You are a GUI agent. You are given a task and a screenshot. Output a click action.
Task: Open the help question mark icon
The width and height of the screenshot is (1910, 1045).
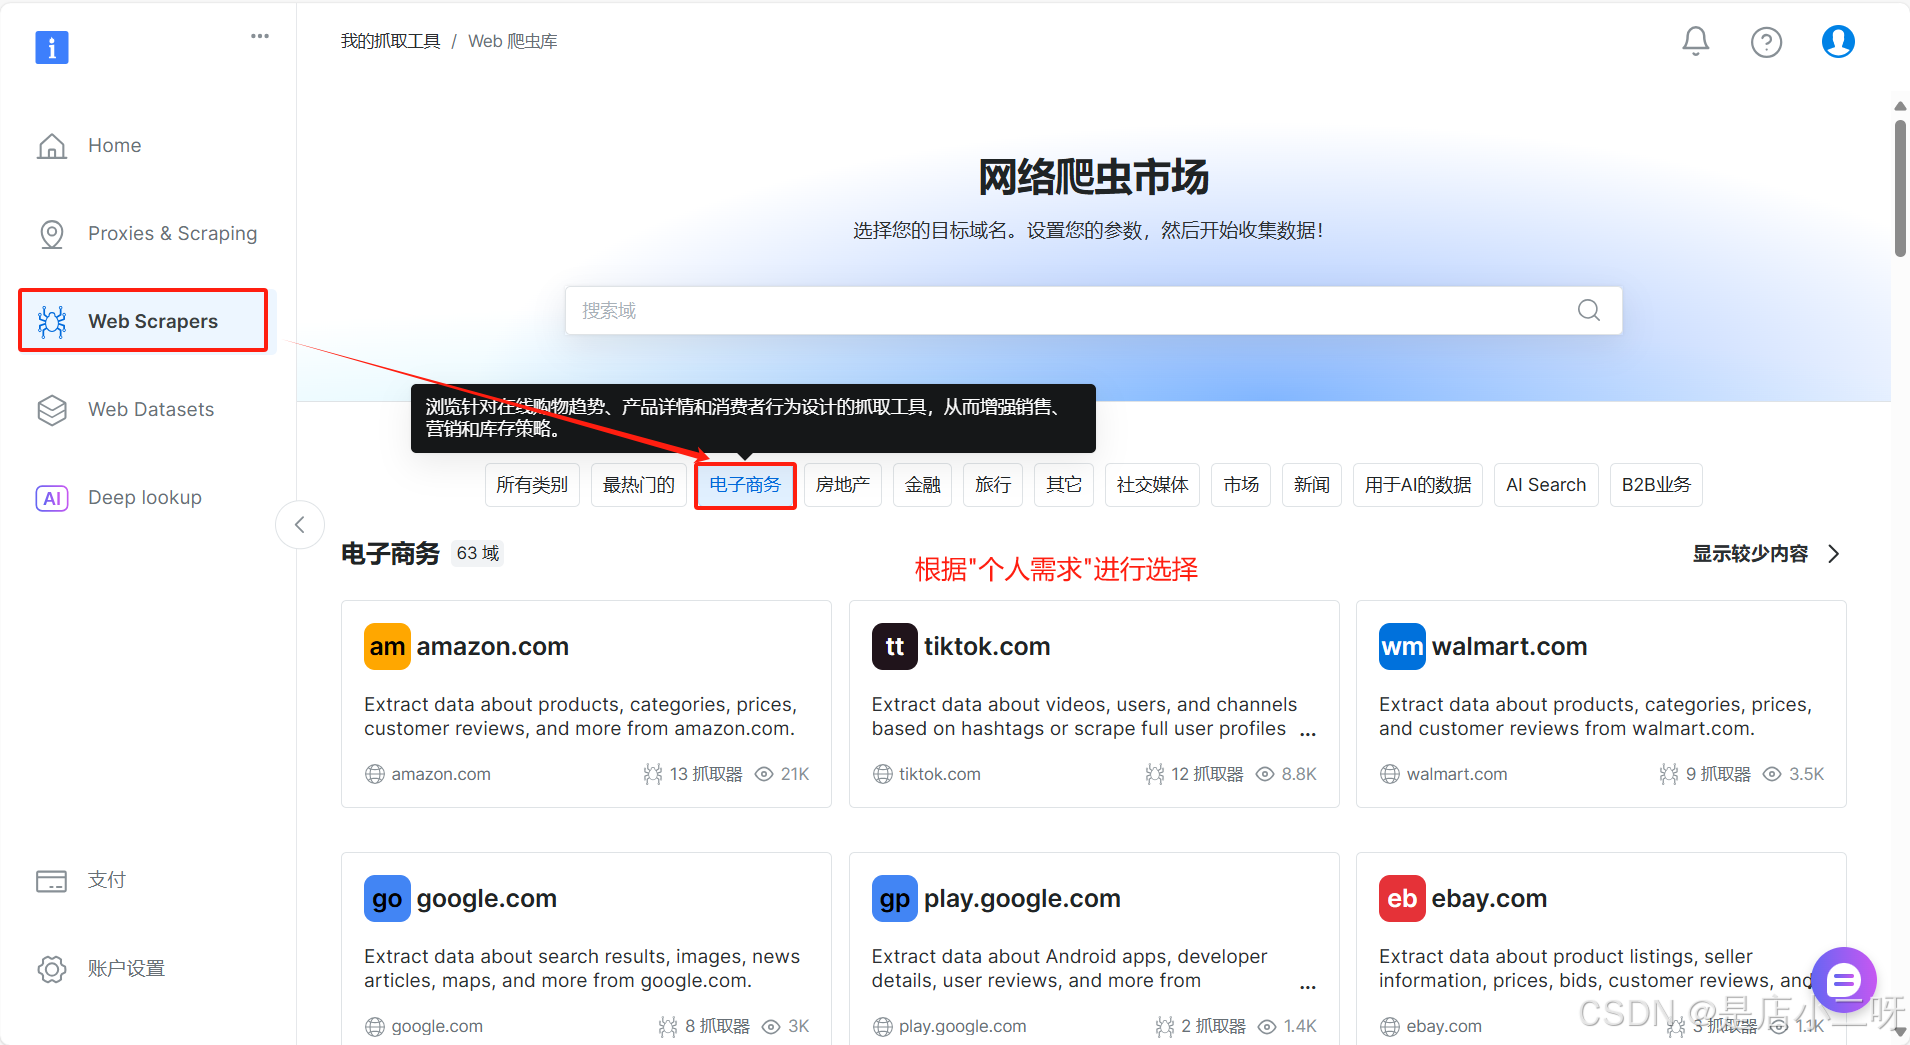point(1766,42)
